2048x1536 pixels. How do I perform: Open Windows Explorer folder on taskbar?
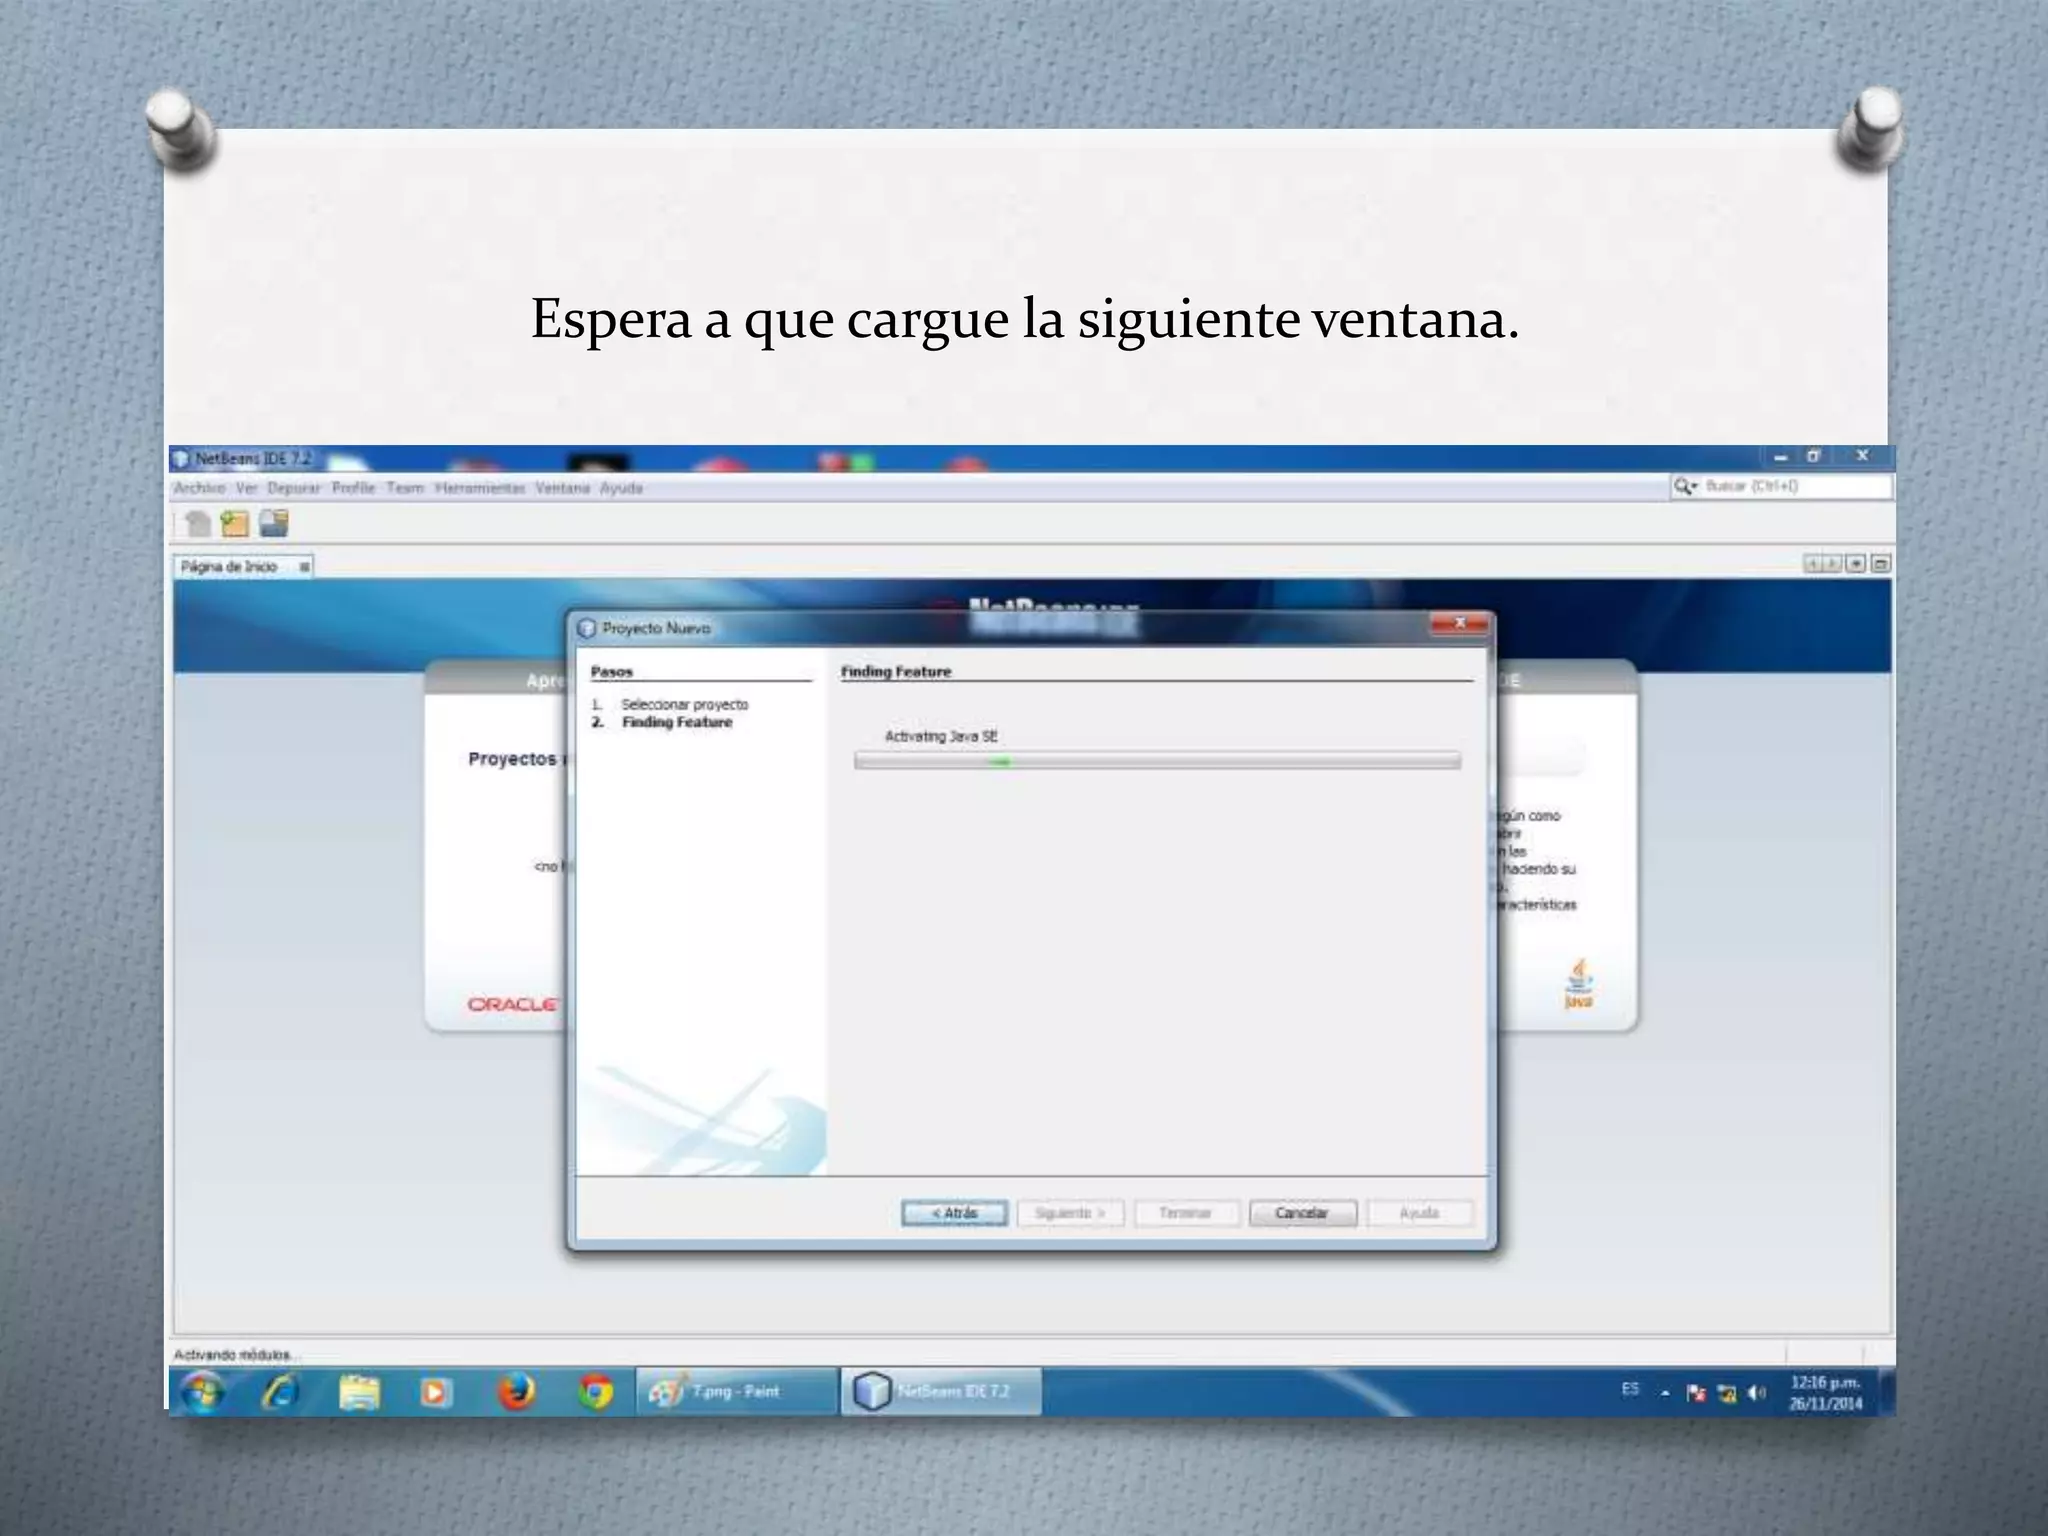(x=359, y=1392)
